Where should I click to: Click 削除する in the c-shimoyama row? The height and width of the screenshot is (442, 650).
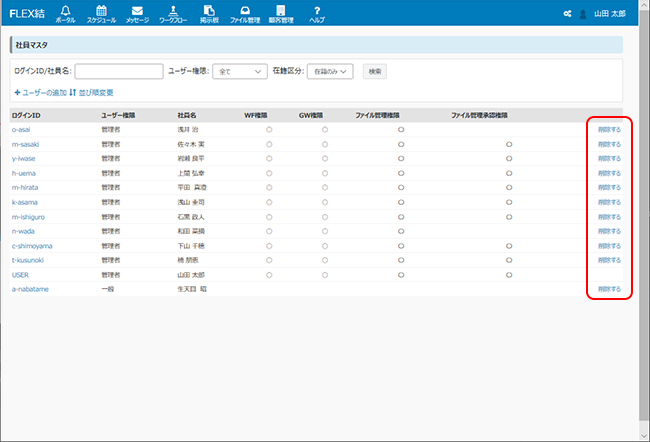(x=609, y=246)
